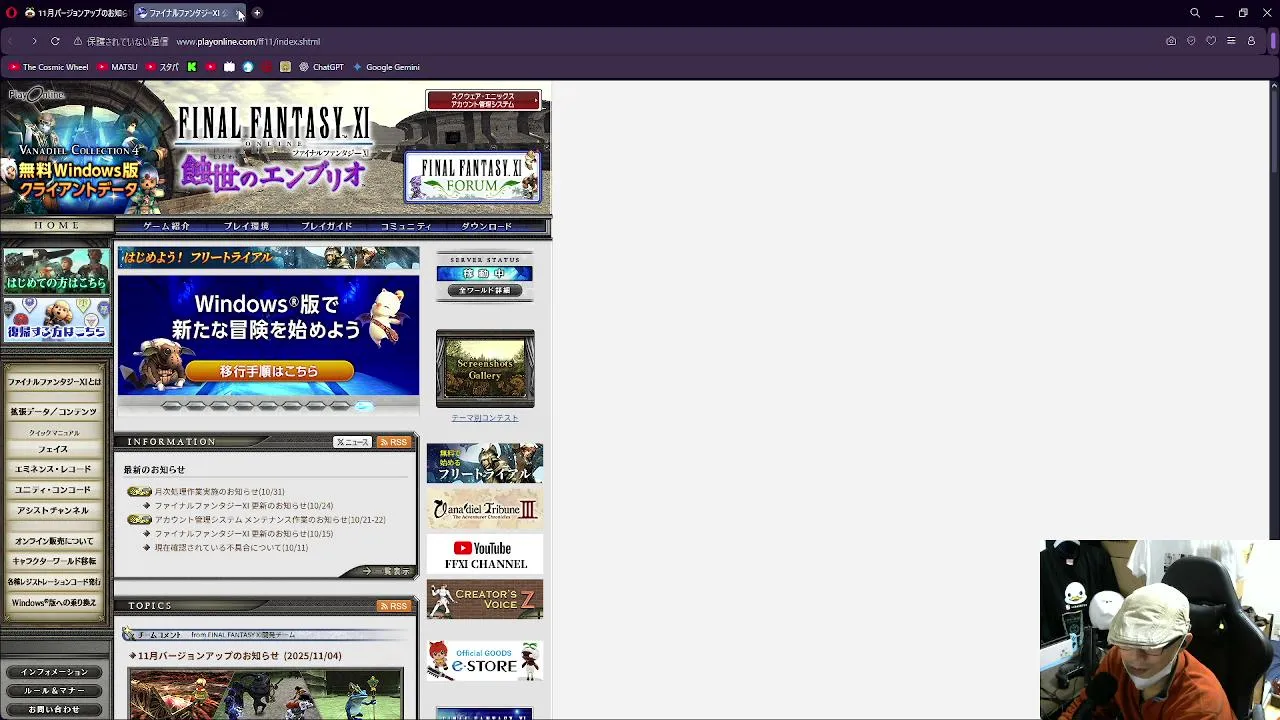Open the Topics RSS feed icon
This screenshot has height=720, width=1280.
pos(393,606)
